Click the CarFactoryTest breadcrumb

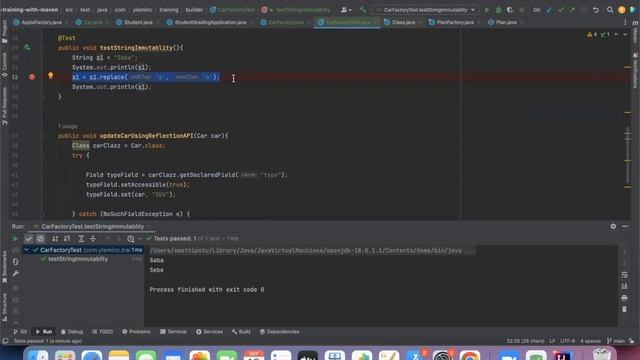[x=232, y=10]
